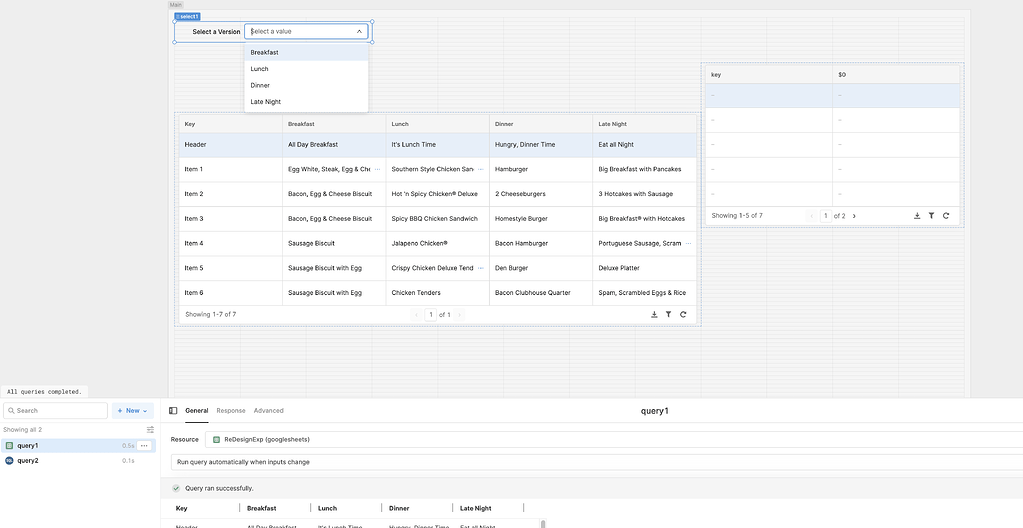Click the Key column header in main table
This screenshot has height=528, width=1023.
[231, 124]
